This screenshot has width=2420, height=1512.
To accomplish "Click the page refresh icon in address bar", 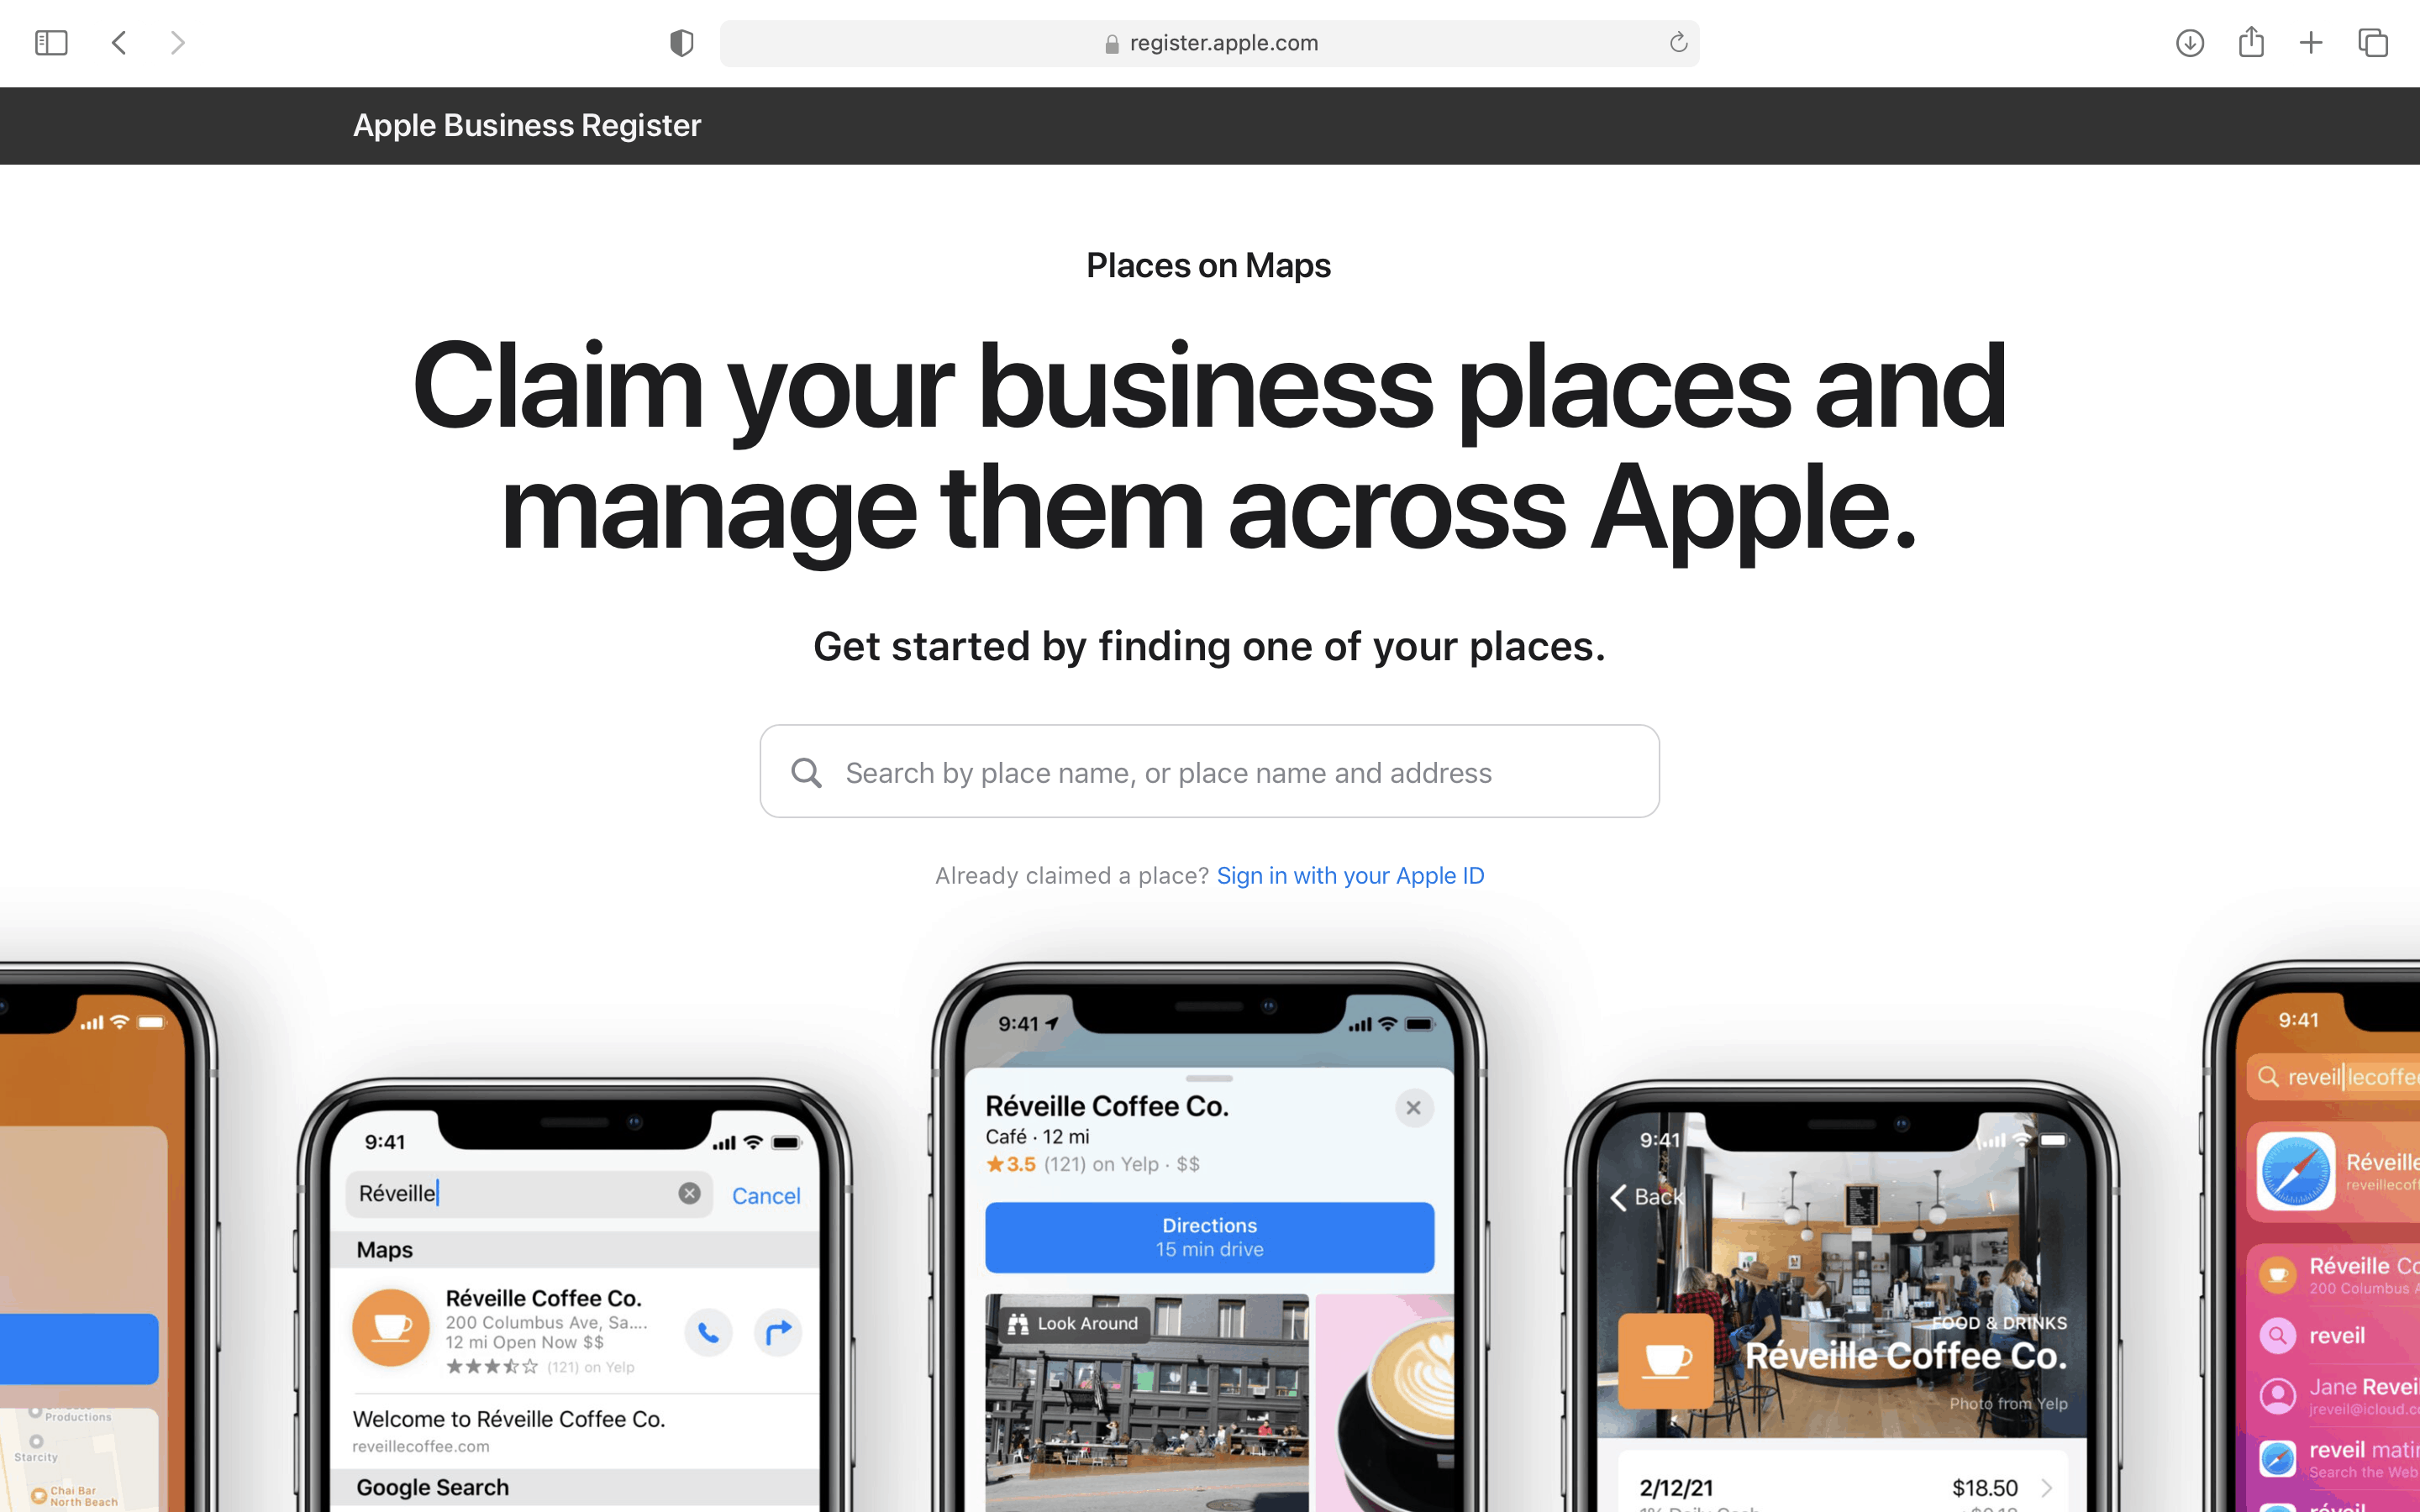I will 1676,42.
